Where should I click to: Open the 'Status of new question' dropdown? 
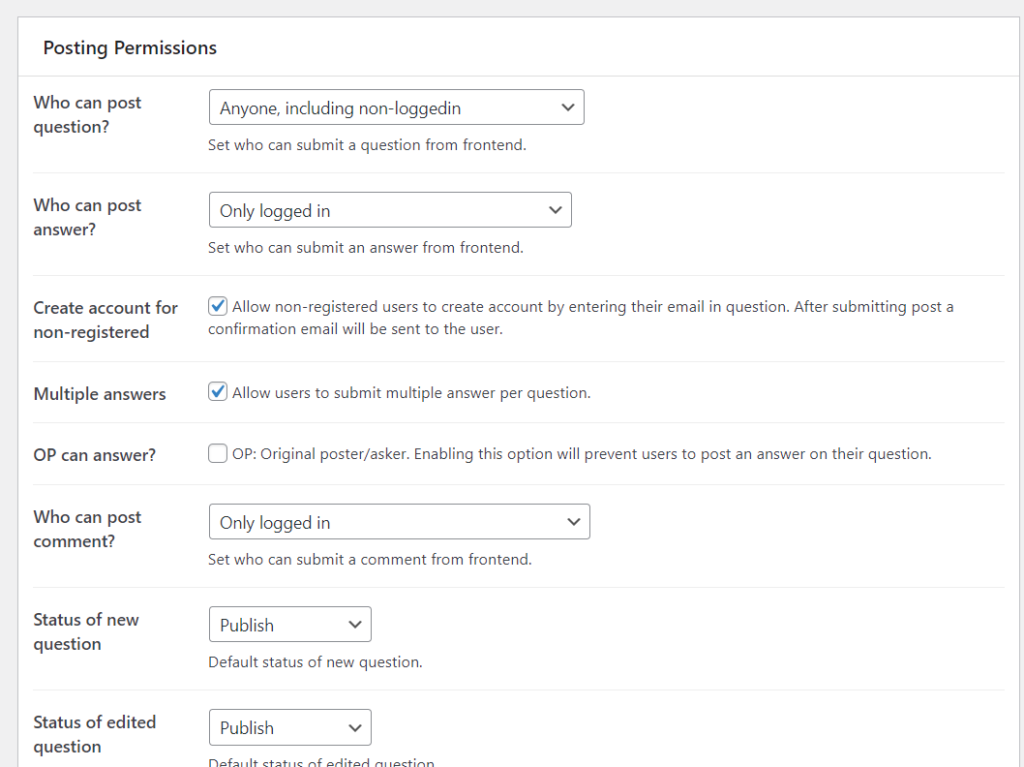[290, 625]
